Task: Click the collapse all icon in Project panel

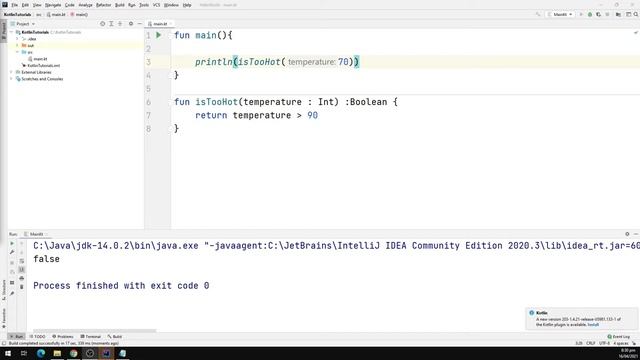Action: tap(120, 24)
